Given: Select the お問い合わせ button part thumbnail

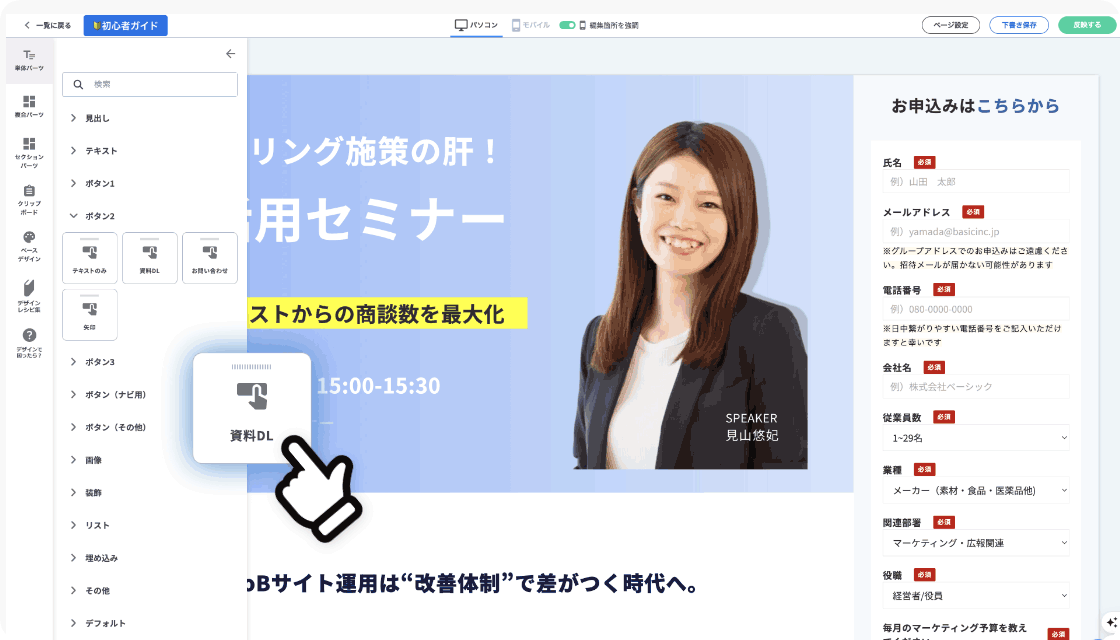Looking at the screenshot, I should point(209,258).
